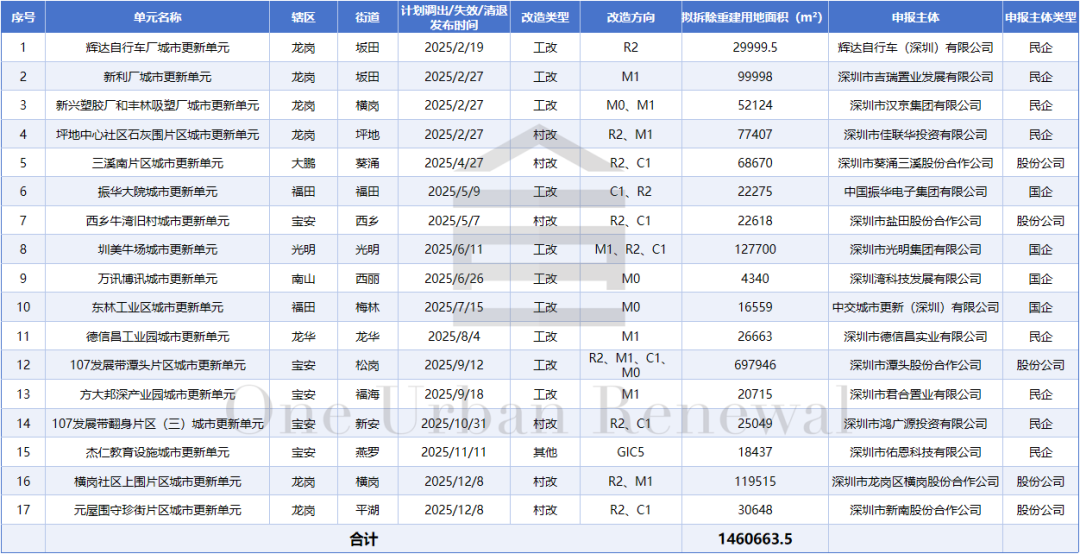Click cell 三溪南片区城市更新单元
The height and width of the screenshot is (554, 1080).
(x=157, y=163)
